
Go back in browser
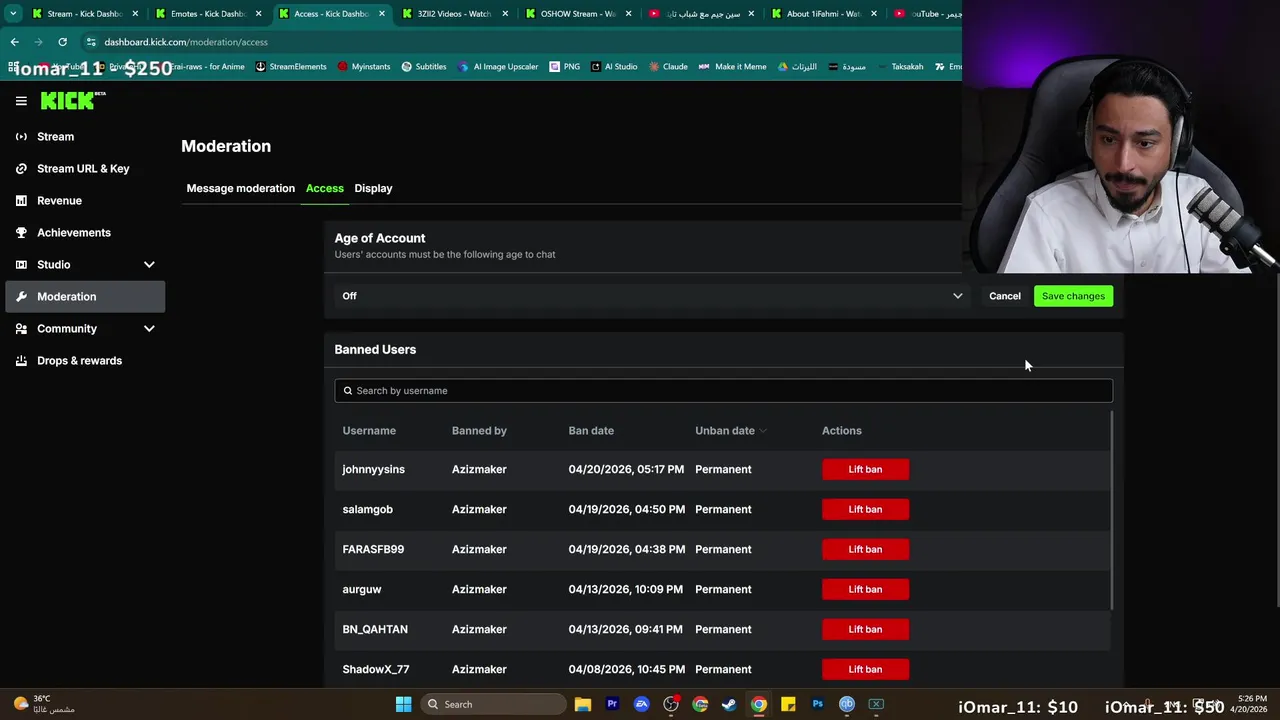pos(14,42)
